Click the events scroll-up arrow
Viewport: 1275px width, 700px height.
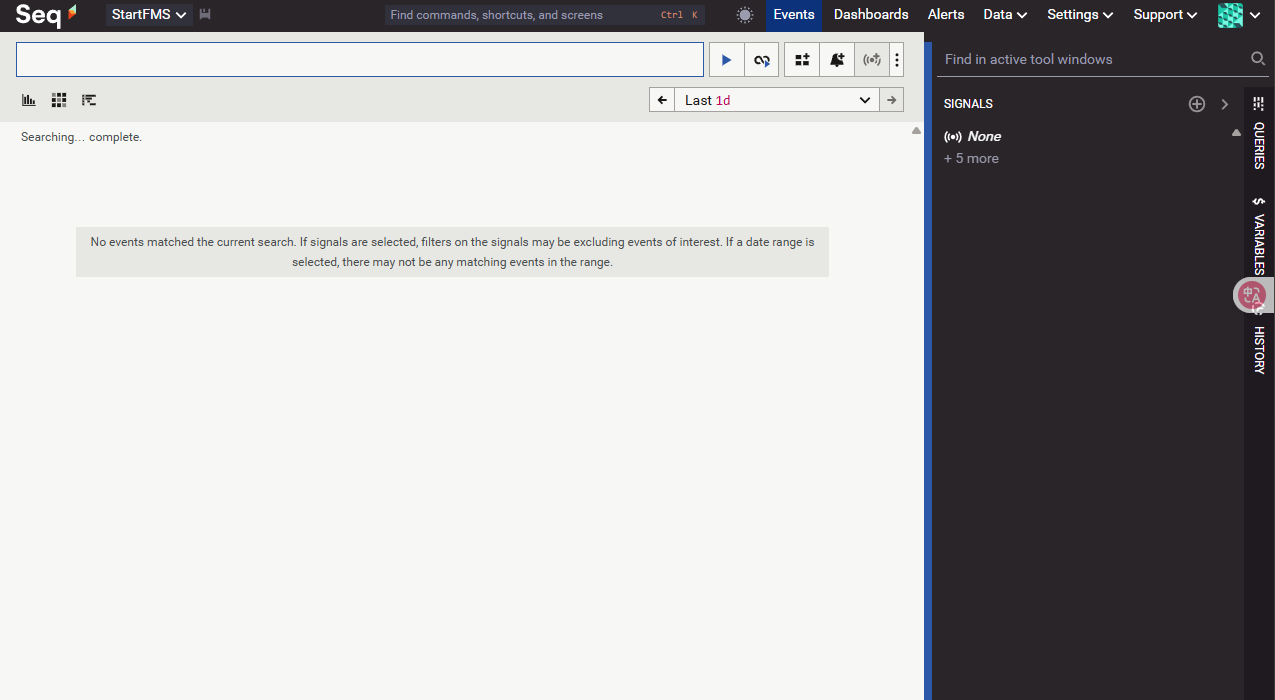tap(916, 131)
